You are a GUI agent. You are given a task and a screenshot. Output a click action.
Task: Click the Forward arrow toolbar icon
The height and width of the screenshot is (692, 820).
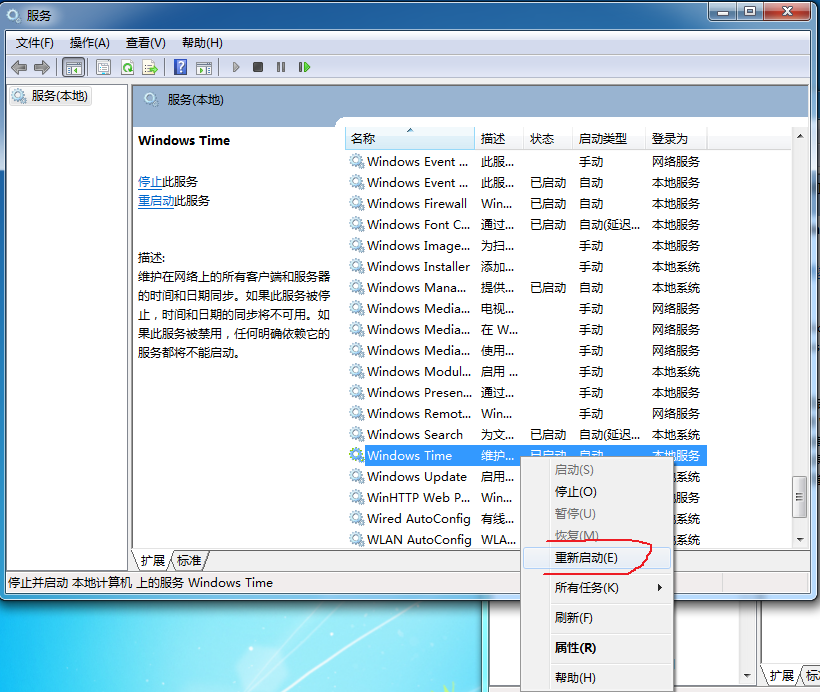point(42,67)
